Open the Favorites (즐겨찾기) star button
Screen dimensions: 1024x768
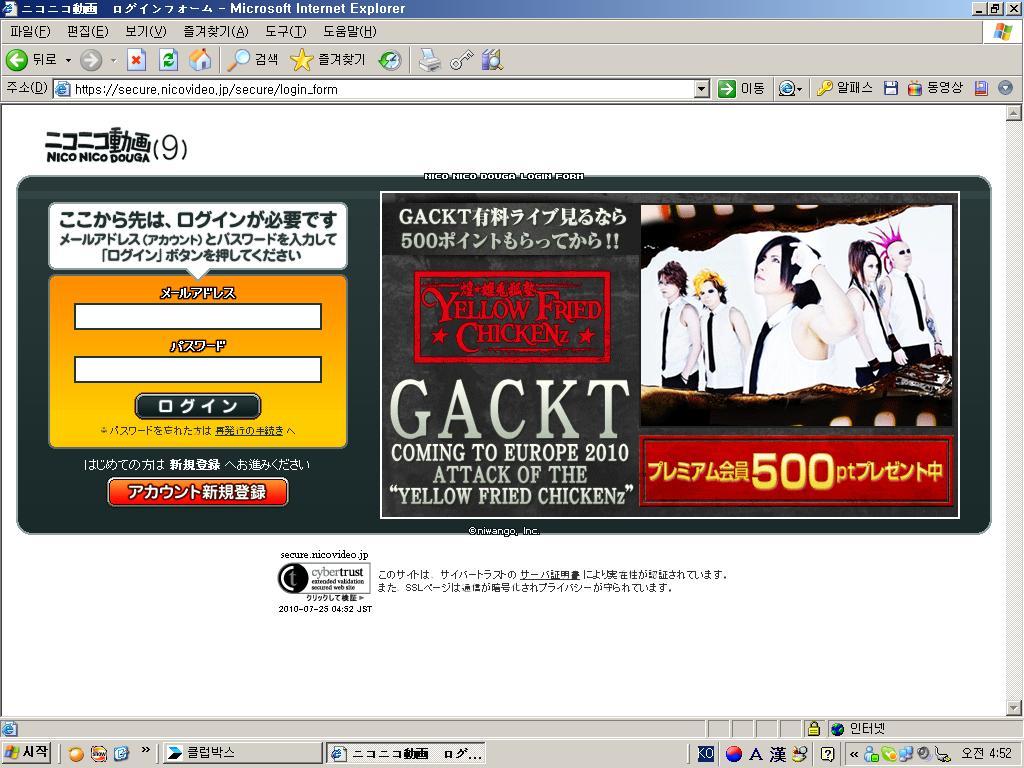coord(327,60)
